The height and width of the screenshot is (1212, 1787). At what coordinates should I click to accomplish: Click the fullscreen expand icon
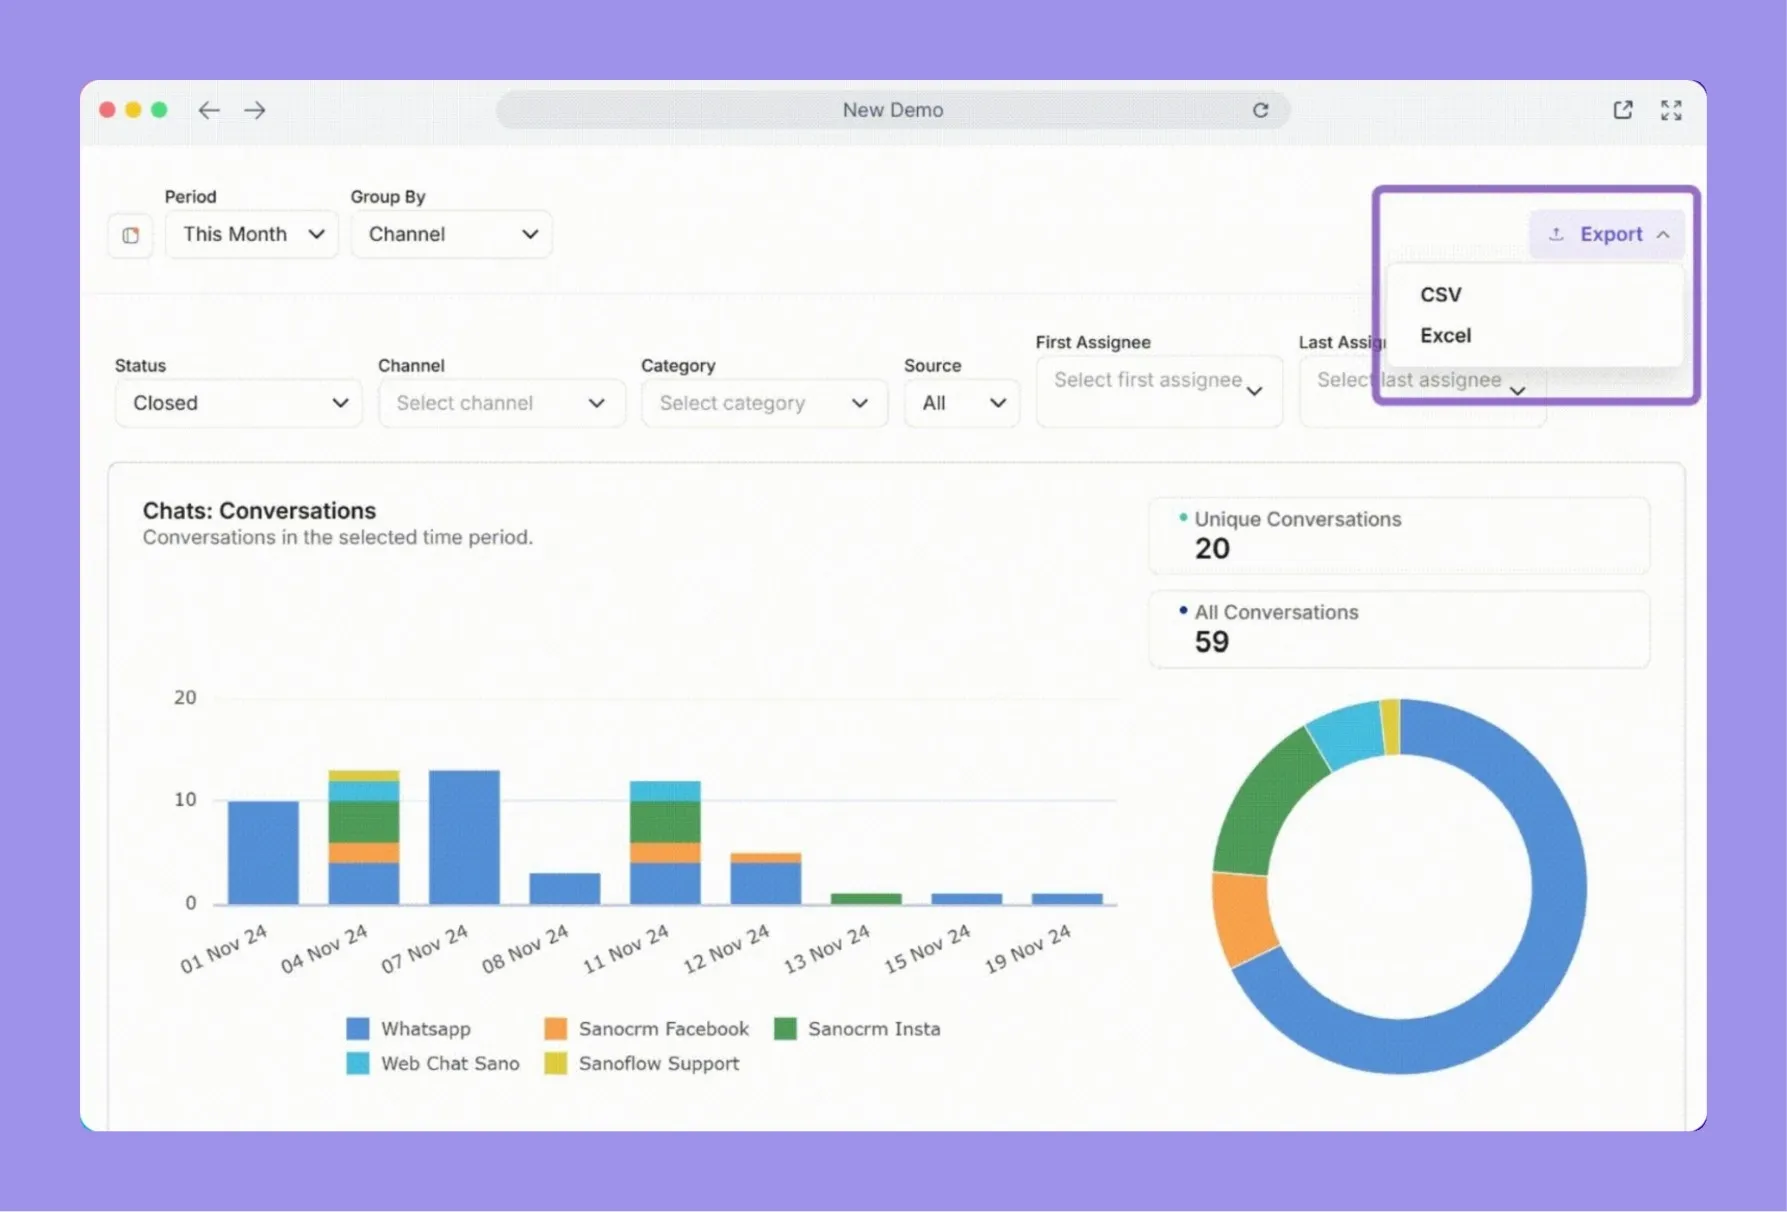click(x=1671, y=110)
